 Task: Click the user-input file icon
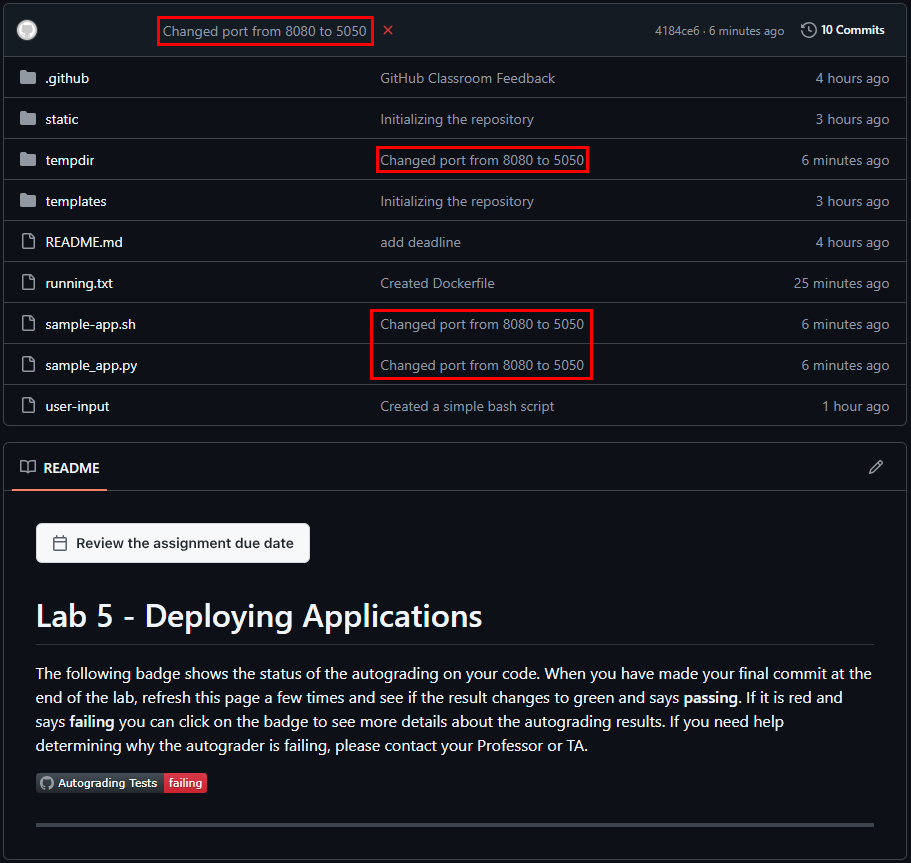pyautogui.click(x=28, y=406)
